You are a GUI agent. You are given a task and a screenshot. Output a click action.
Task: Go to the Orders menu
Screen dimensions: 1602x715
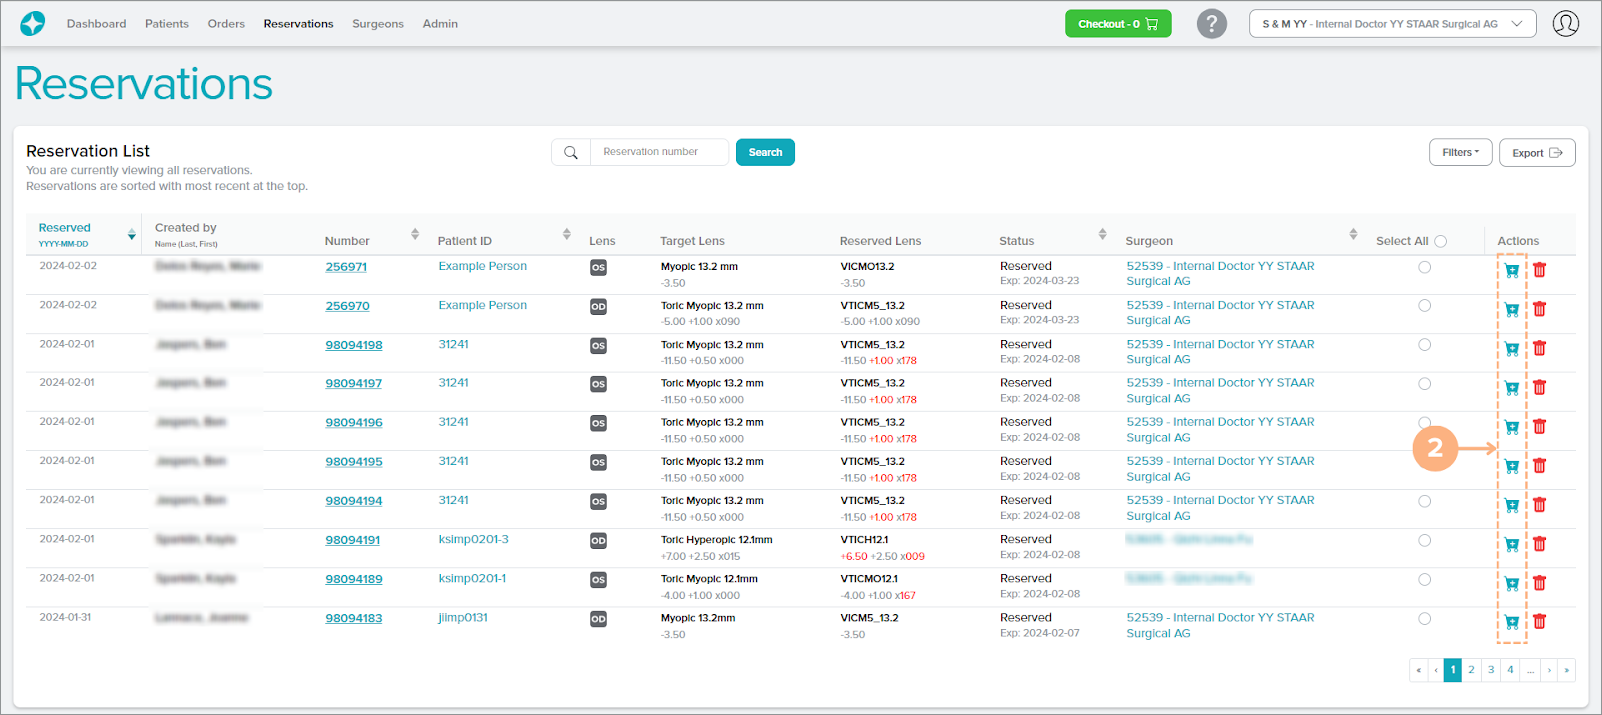226,24
